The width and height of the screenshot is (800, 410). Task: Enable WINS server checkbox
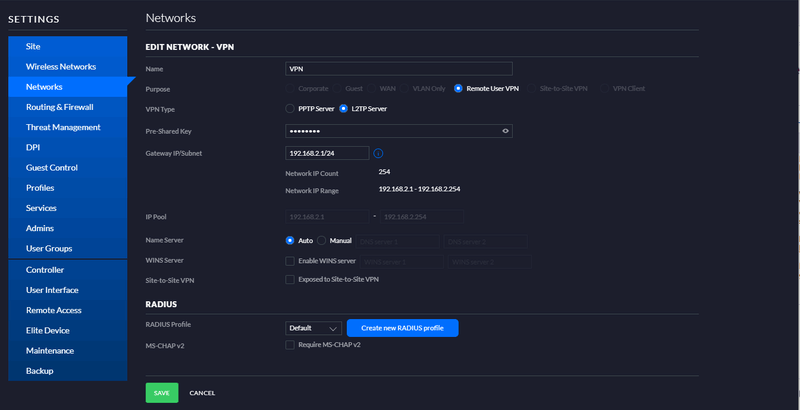[290, 261]
